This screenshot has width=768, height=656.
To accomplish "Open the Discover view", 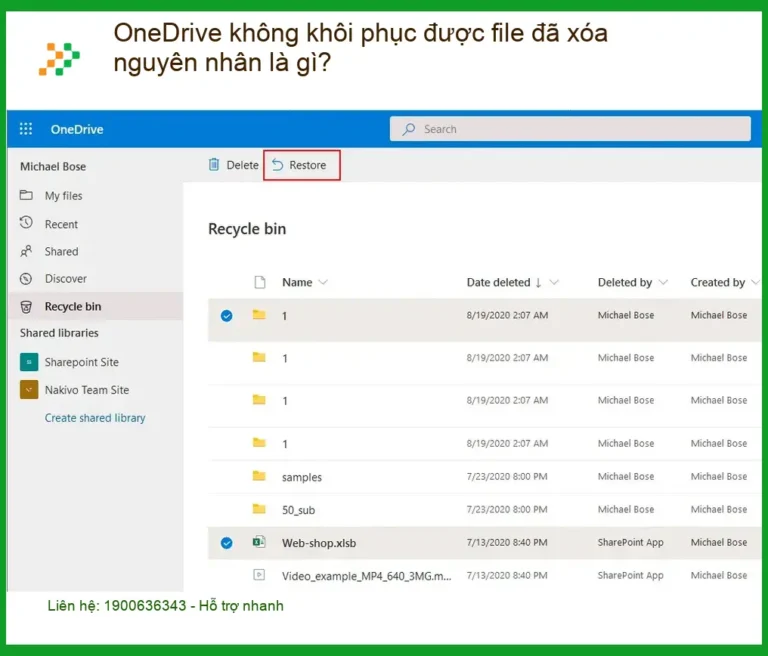I will click(x=66, y=279).
